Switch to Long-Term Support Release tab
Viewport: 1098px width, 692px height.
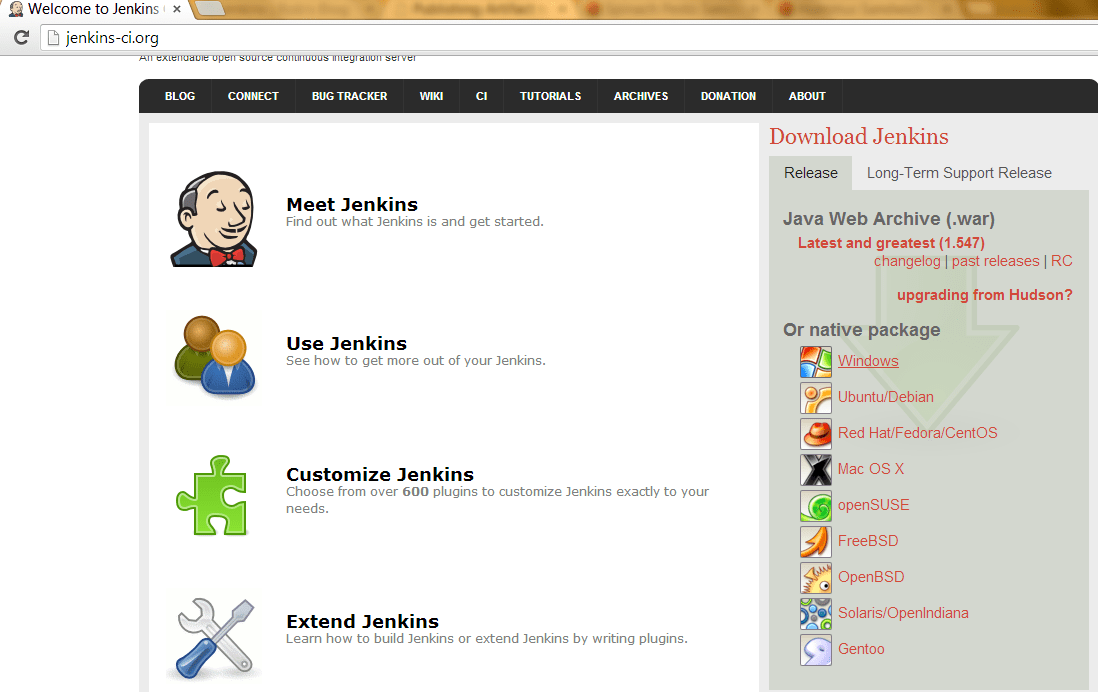[959, 173]
